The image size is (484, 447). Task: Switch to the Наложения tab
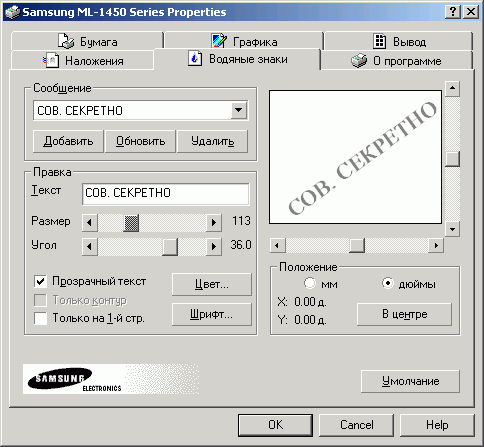(x=82, y=61)
